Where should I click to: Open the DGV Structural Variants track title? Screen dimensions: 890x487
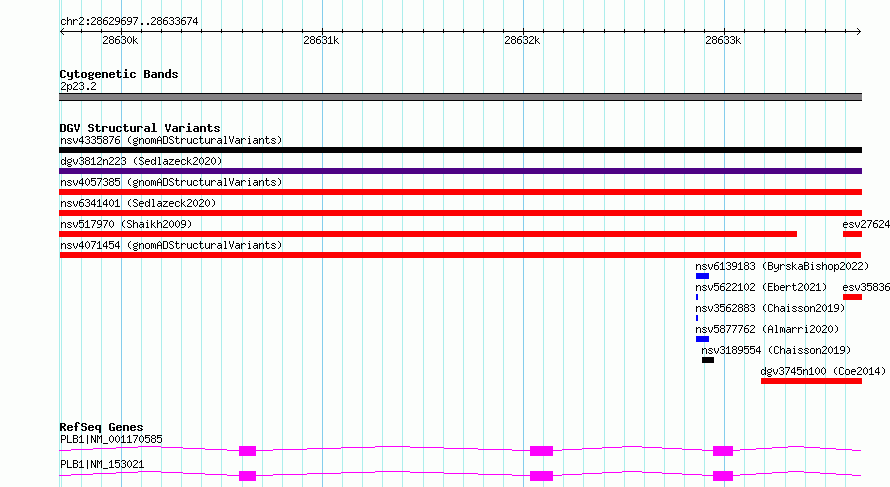tap(140, 128)
